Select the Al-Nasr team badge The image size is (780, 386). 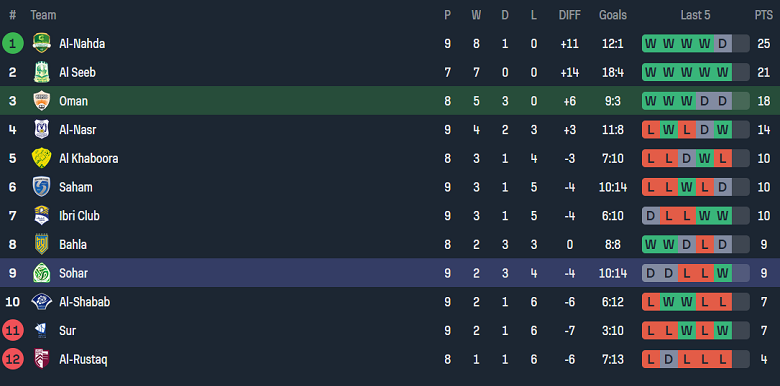[x=41, y=130]
